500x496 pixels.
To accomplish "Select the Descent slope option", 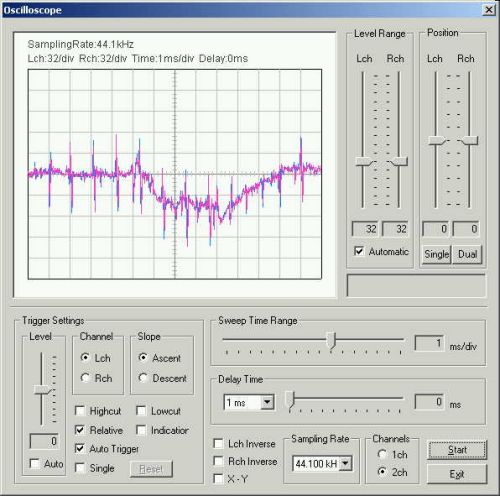I will click(143, 378).
